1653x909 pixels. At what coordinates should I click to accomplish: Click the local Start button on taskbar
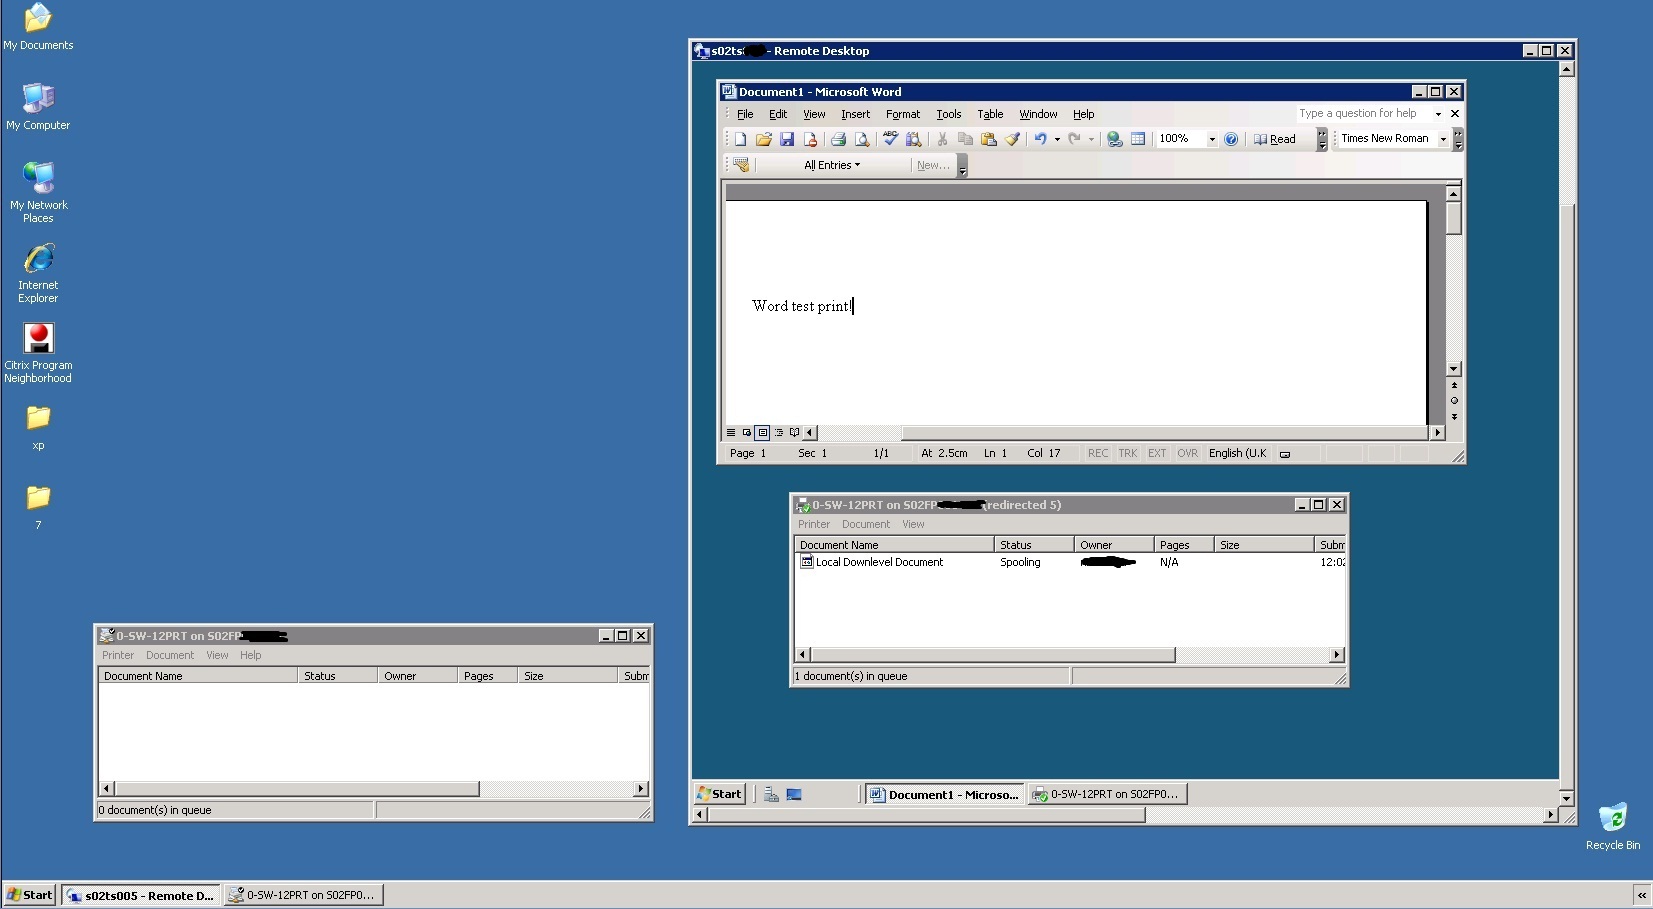click(29, 895)
